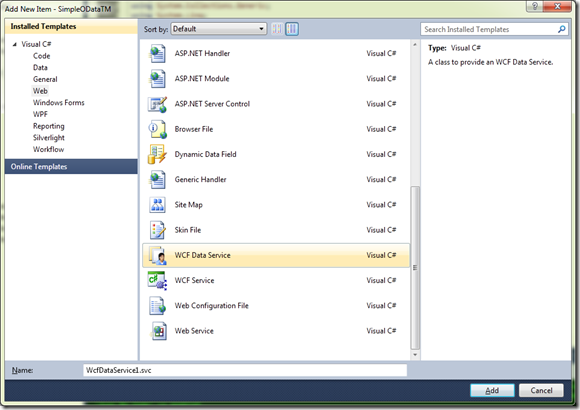Open the Sort by Default dropdown

point(219,29)
